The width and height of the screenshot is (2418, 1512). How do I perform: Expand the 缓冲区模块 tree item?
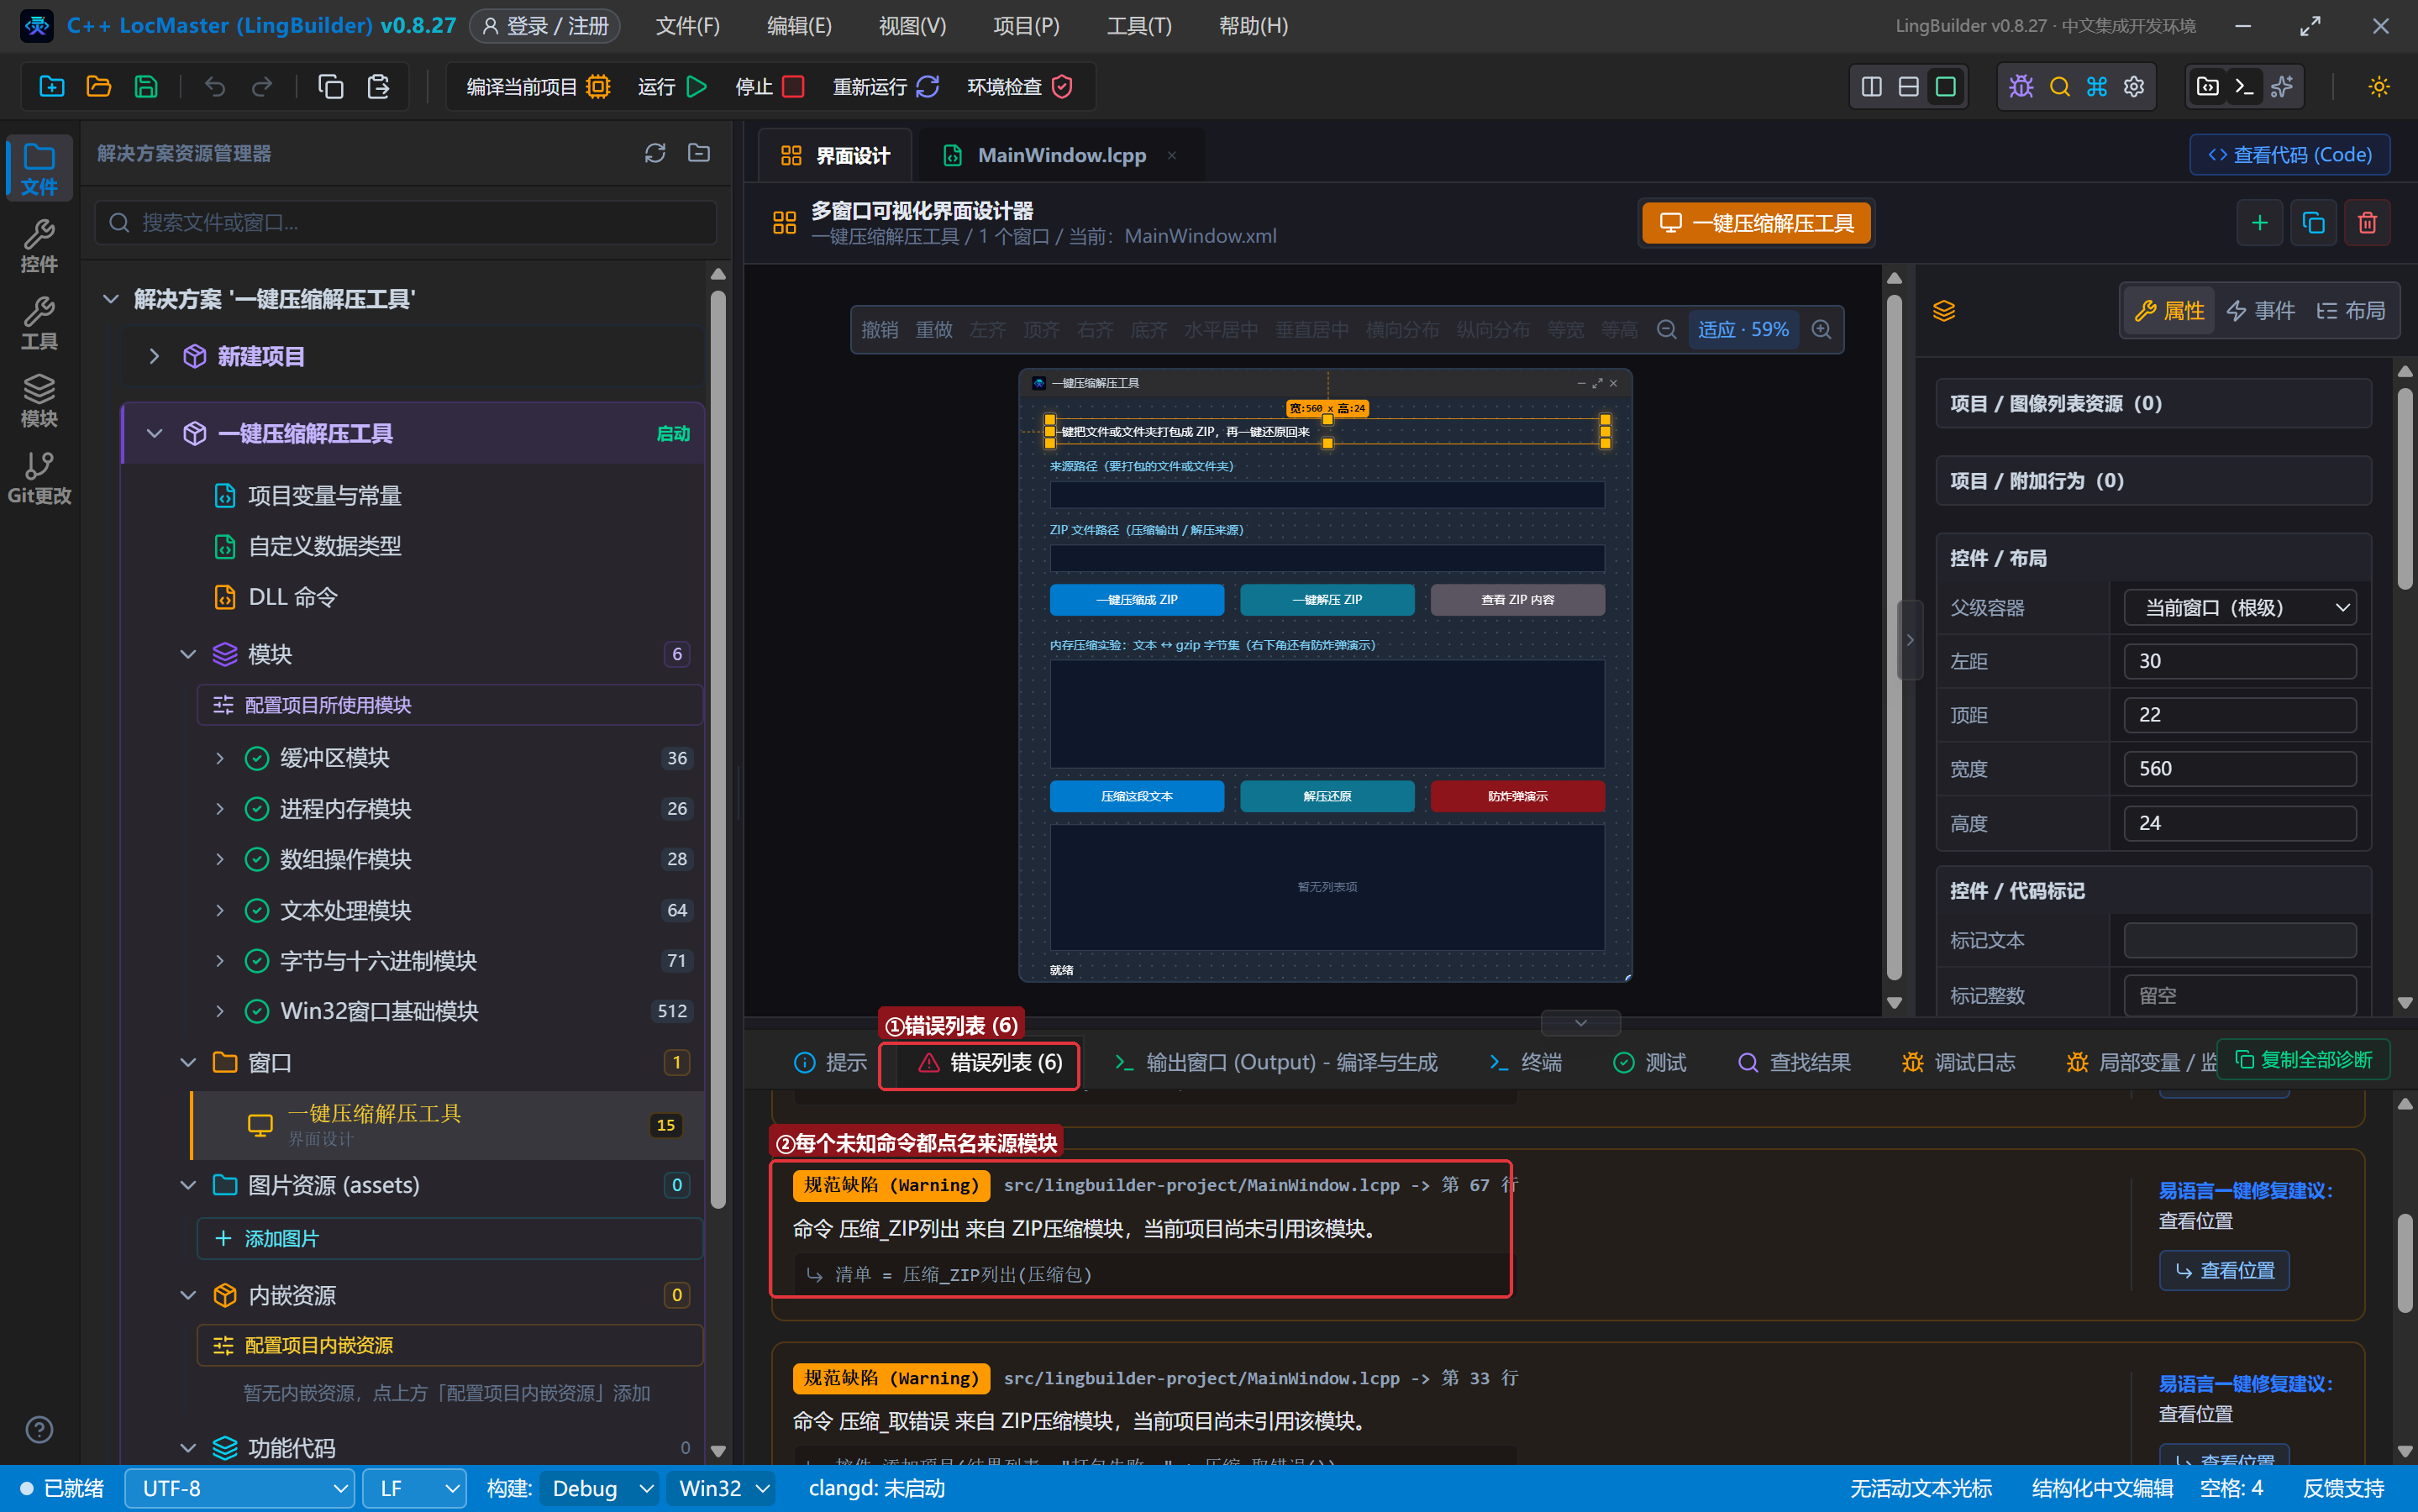click(x=220, y=758)
